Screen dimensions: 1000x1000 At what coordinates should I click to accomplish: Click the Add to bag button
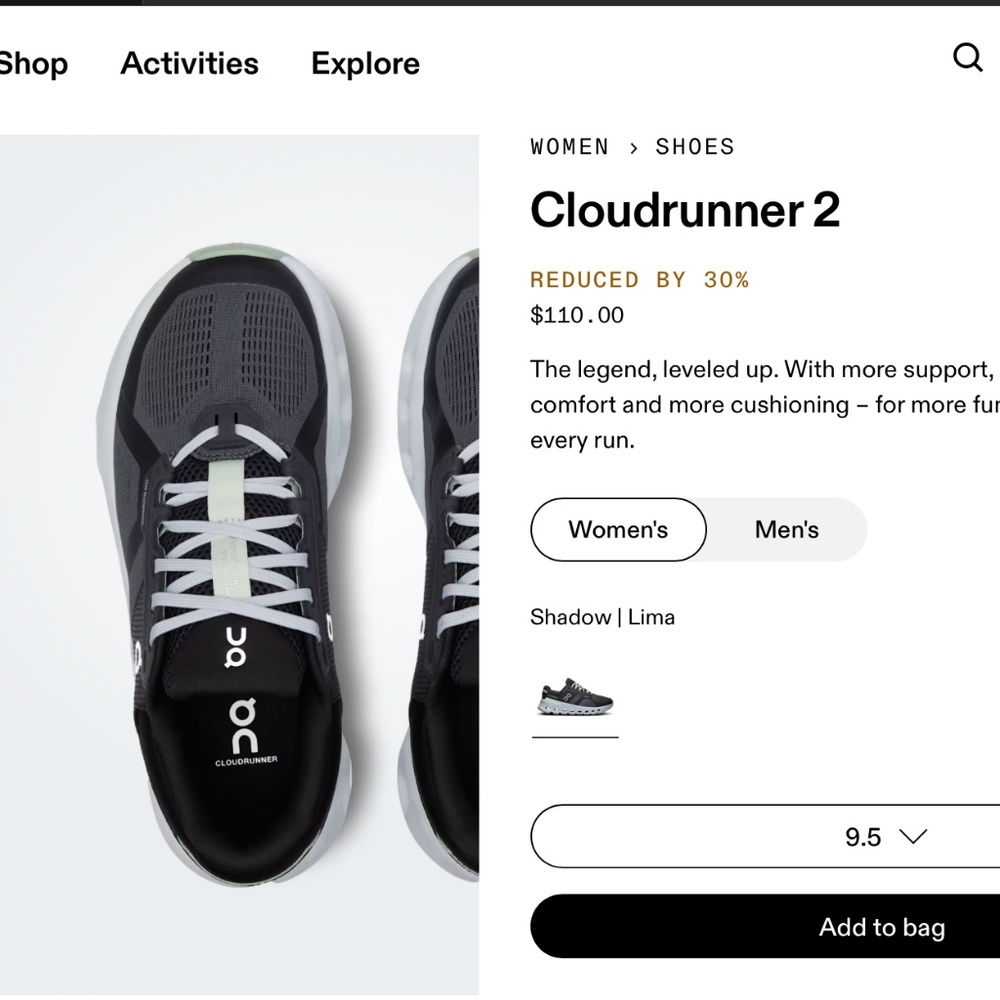click(x=881, y=927)
